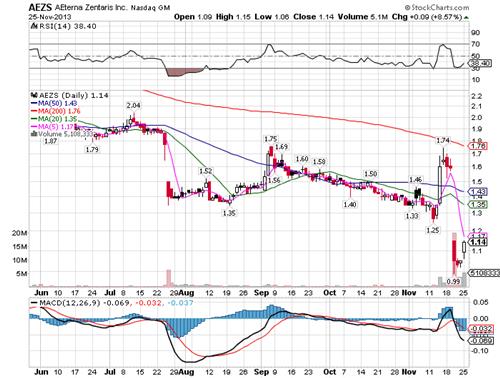Click the small icon before RSI(14)

click(x=34, y=26)
